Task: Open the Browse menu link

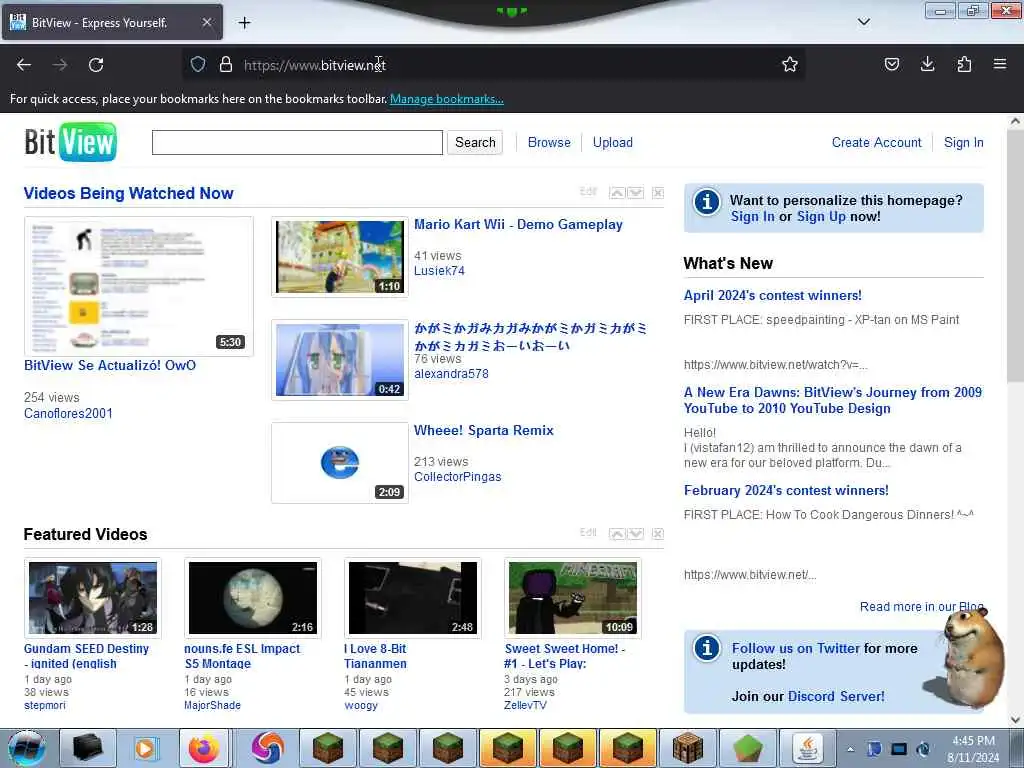Action: click(549, 142)
